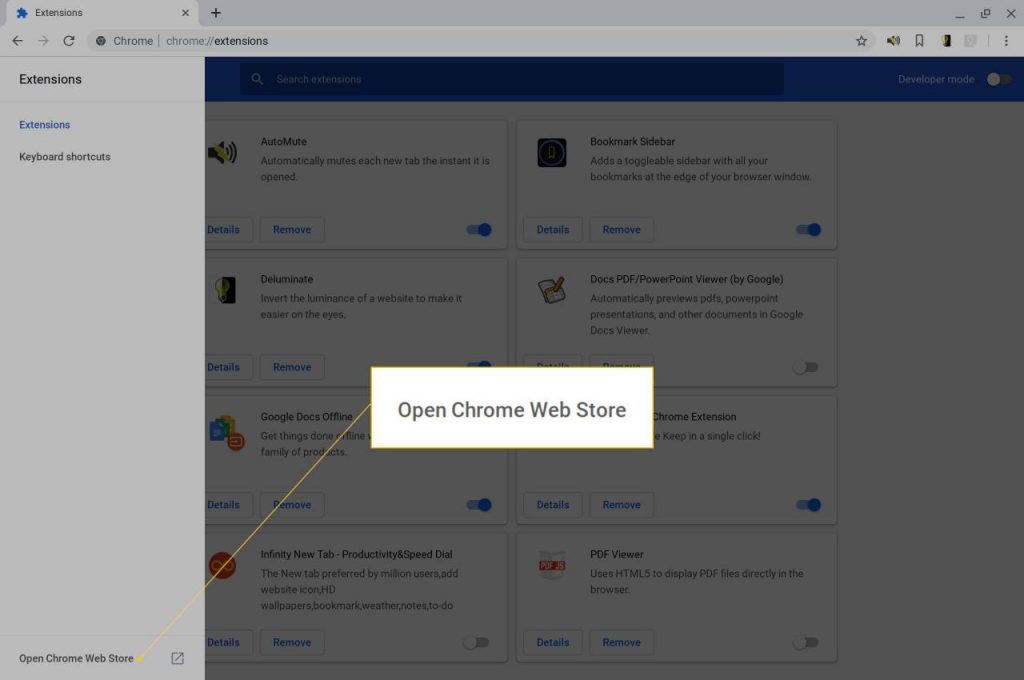Enable the PDF Viewer toggle
This screenshot has height=680, width=1024.
(805, 642)
